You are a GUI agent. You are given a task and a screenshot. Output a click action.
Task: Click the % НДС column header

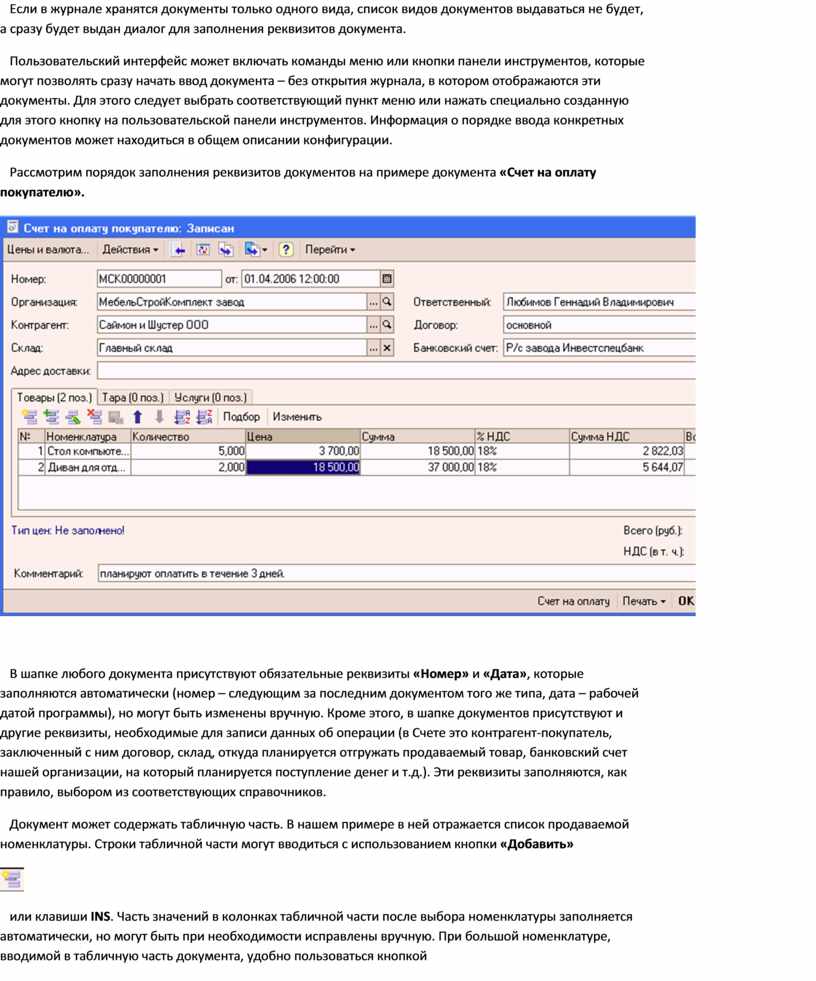tap(522, 437)
